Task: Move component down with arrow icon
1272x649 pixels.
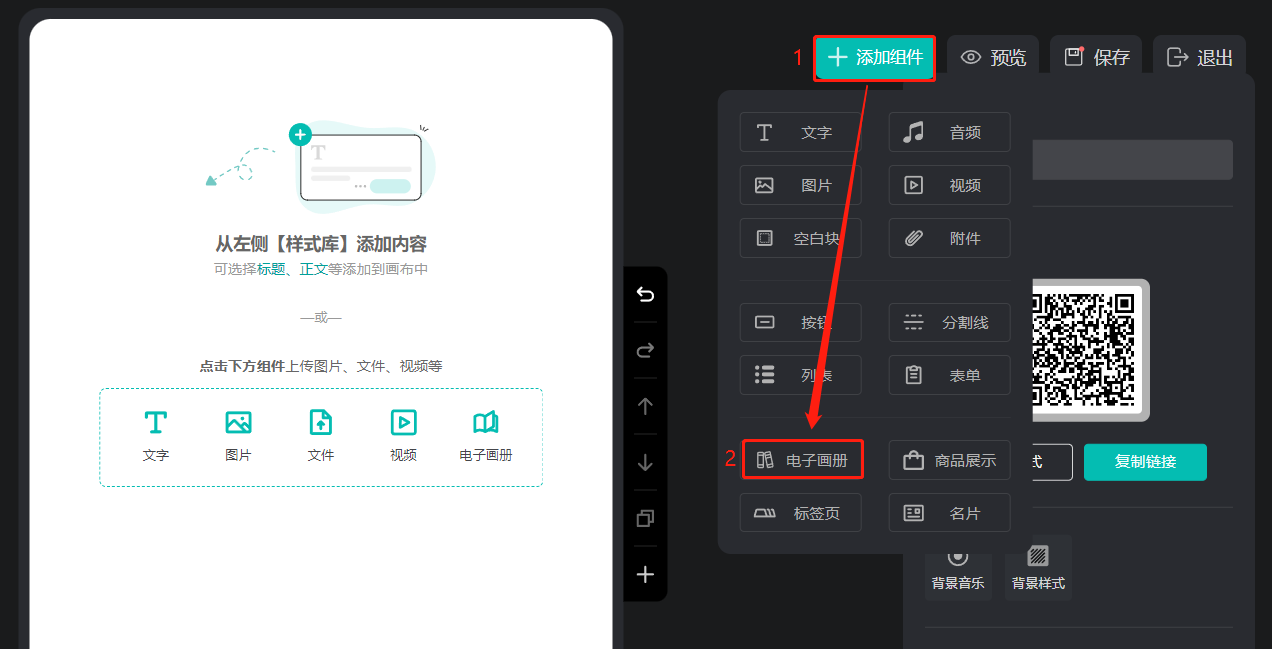Action: click(x=645, y=462)
